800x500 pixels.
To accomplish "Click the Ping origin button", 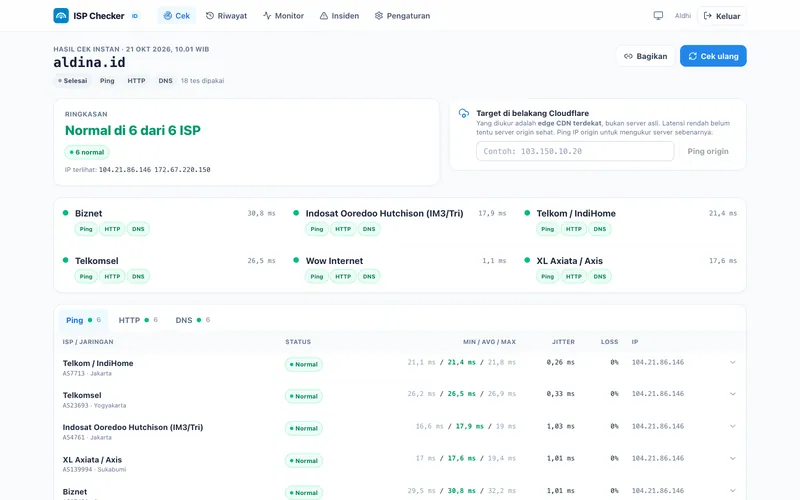I will pyautogui.click(x=708, y=151).
